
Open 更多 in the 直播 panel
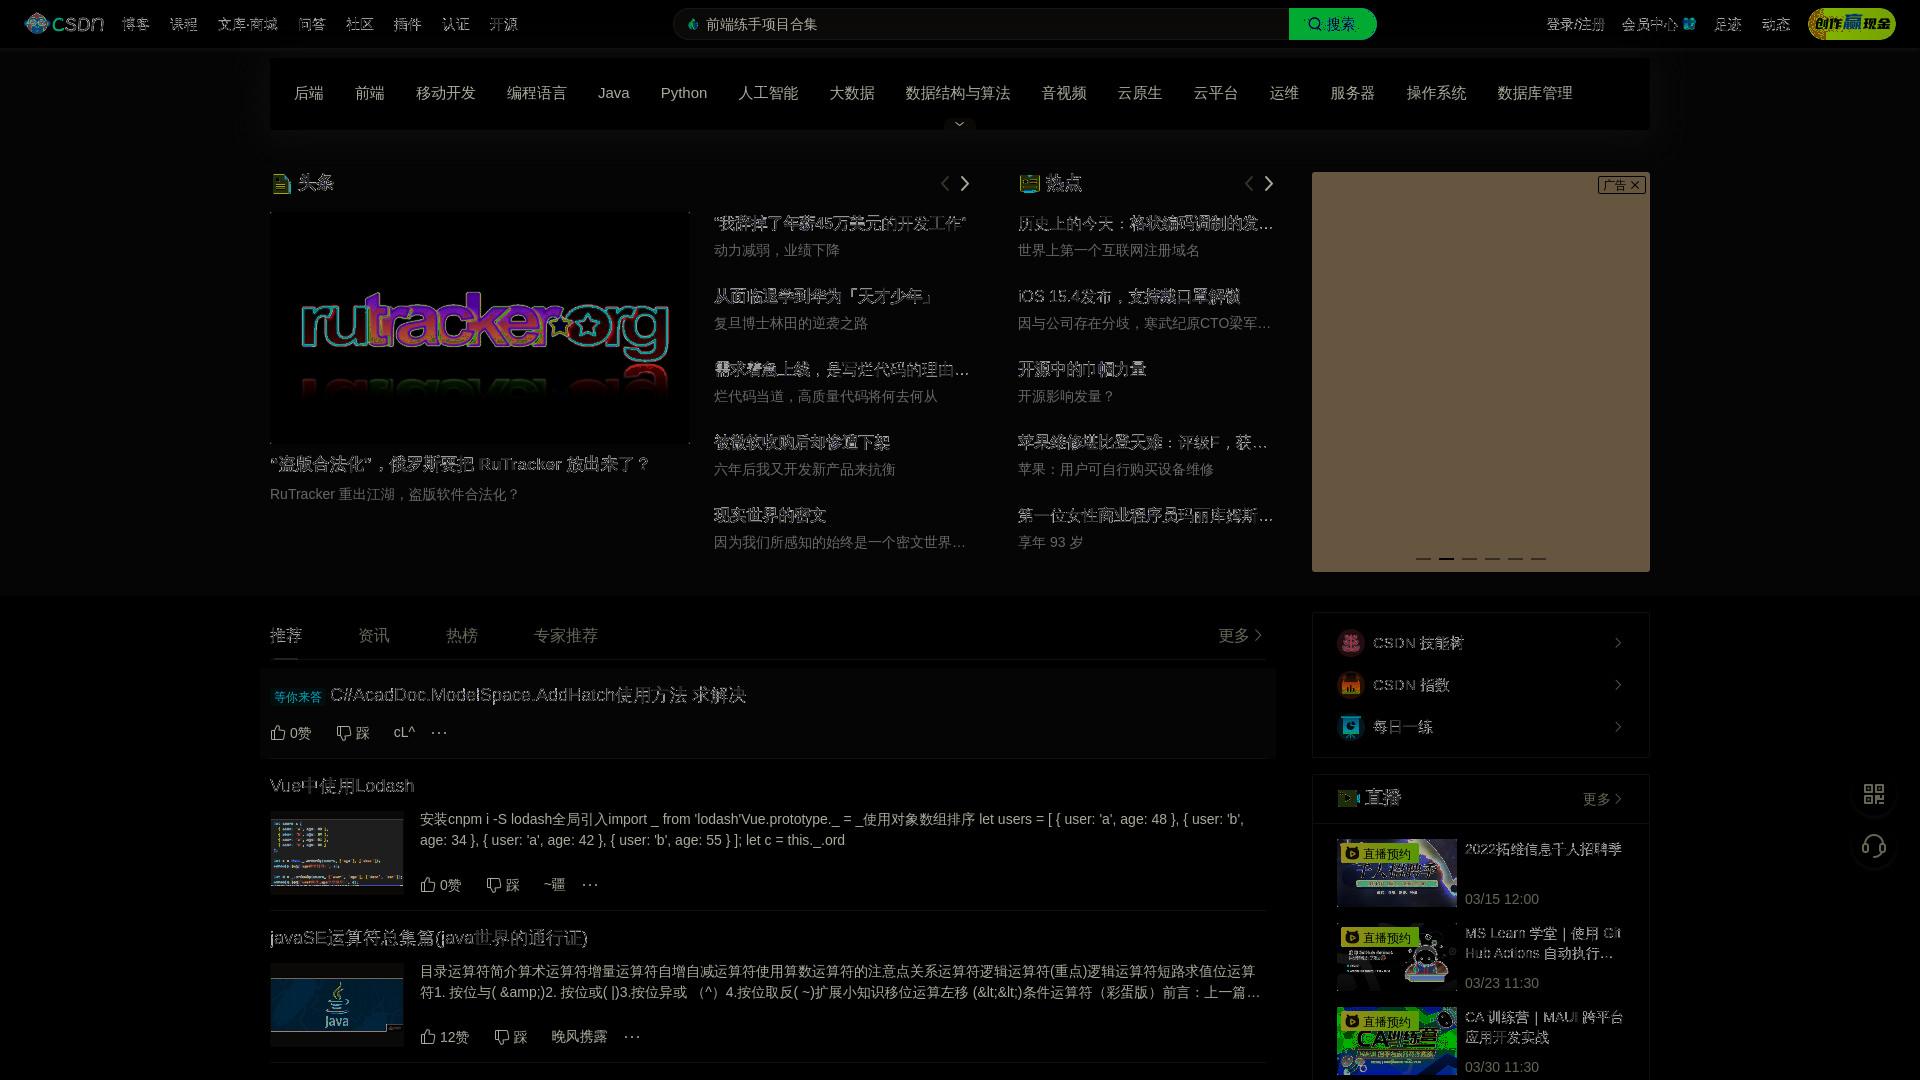[x=1602, y=799]
